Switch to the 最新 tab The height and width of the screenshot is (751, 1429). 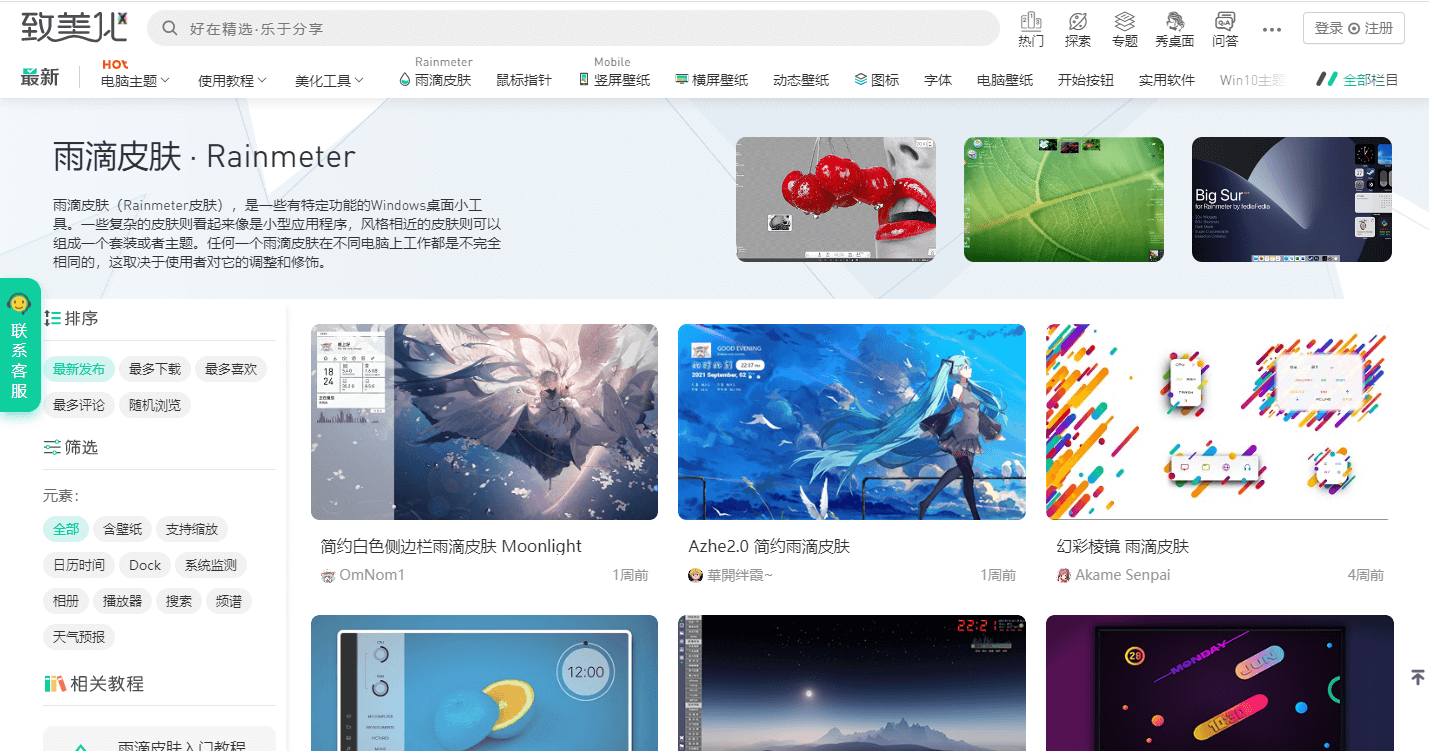coord(40,76)
